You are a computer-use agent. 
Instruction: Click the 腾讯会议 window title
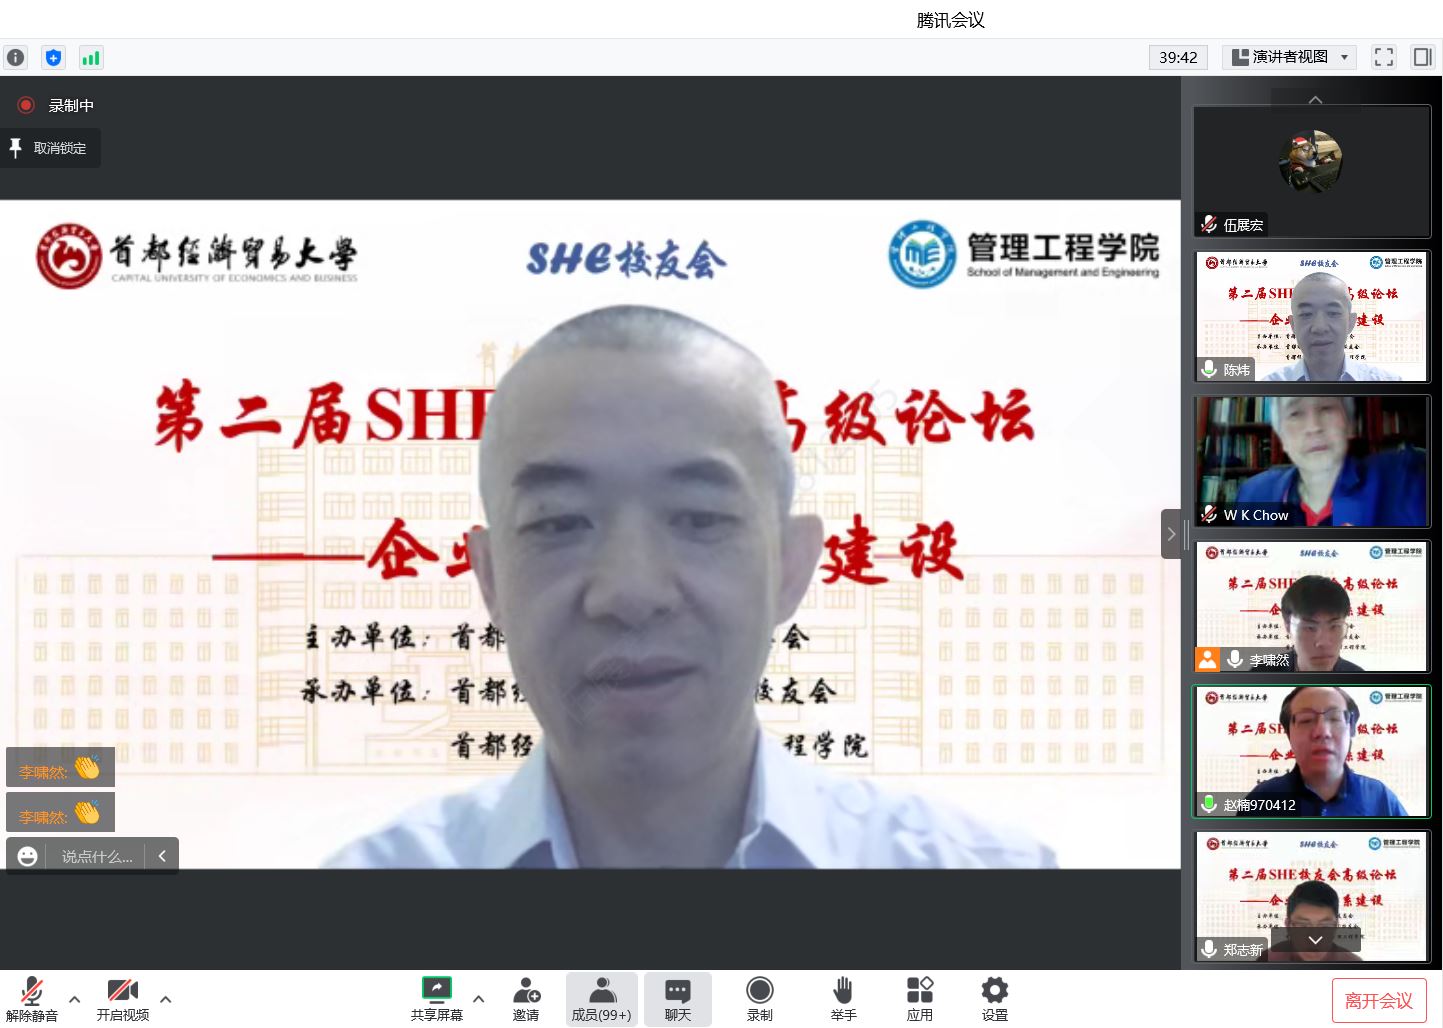pyautogui.click(x=951, y=20)
